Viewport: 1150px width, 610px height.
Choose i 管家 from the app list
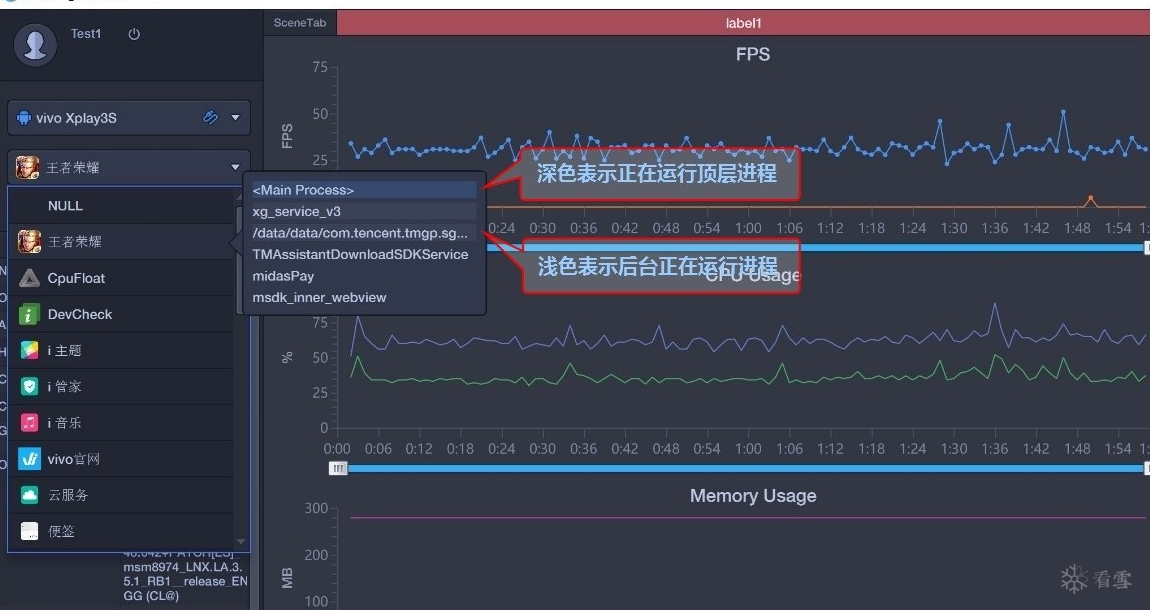pos(121,386)
